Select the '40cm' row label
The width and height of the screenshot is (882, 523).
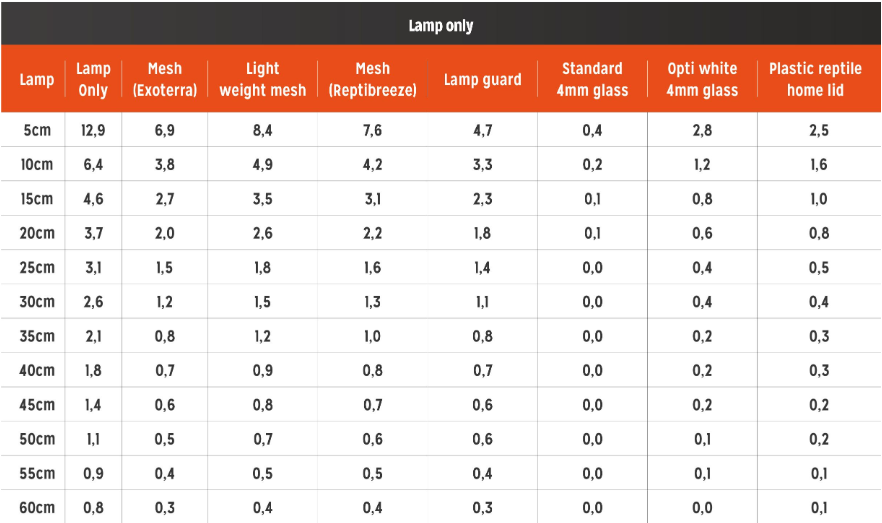37,371
